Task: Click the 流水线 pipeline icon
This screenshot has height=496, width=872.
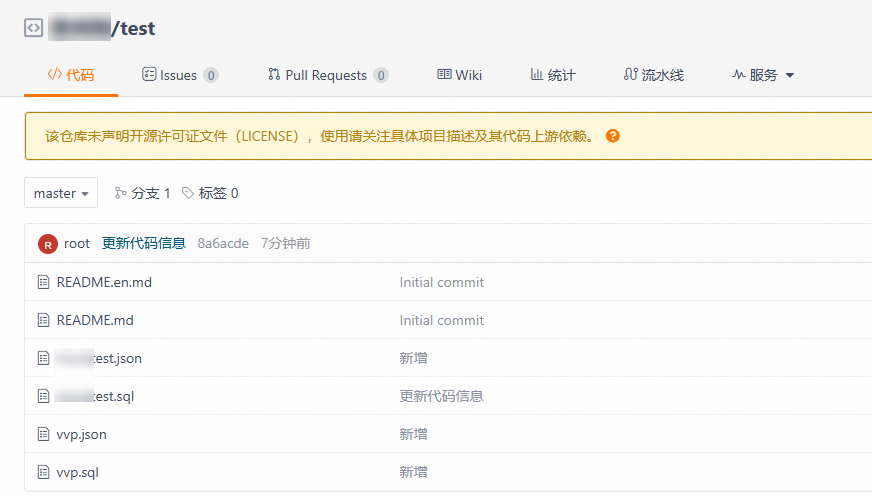Action: 630,74
